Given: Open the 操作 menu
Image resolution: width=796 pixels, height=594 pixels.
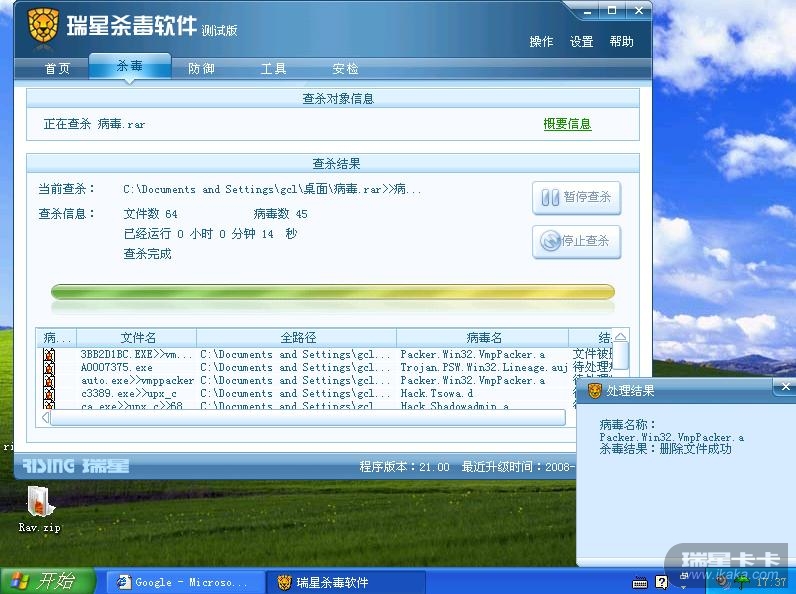Looking at the screenshot, I should [x=541, y=42].
